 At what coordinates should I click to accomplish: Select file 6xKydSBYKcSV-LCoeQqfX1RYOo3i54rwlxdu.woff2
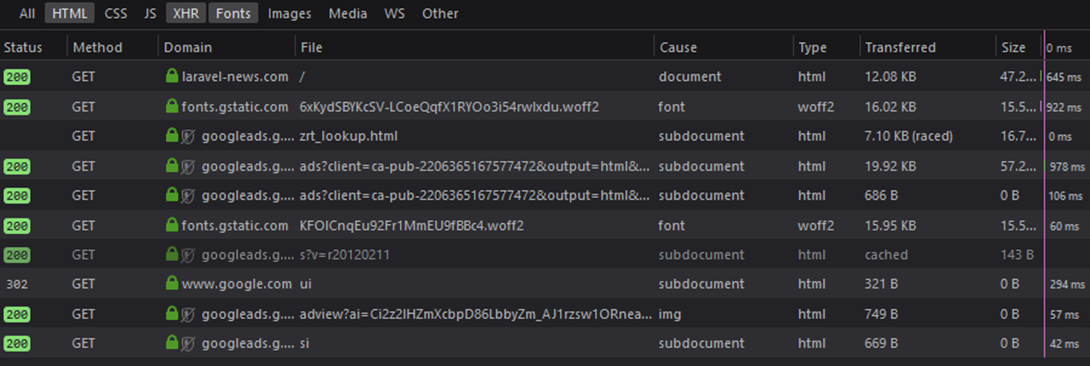tap(449, 107)
